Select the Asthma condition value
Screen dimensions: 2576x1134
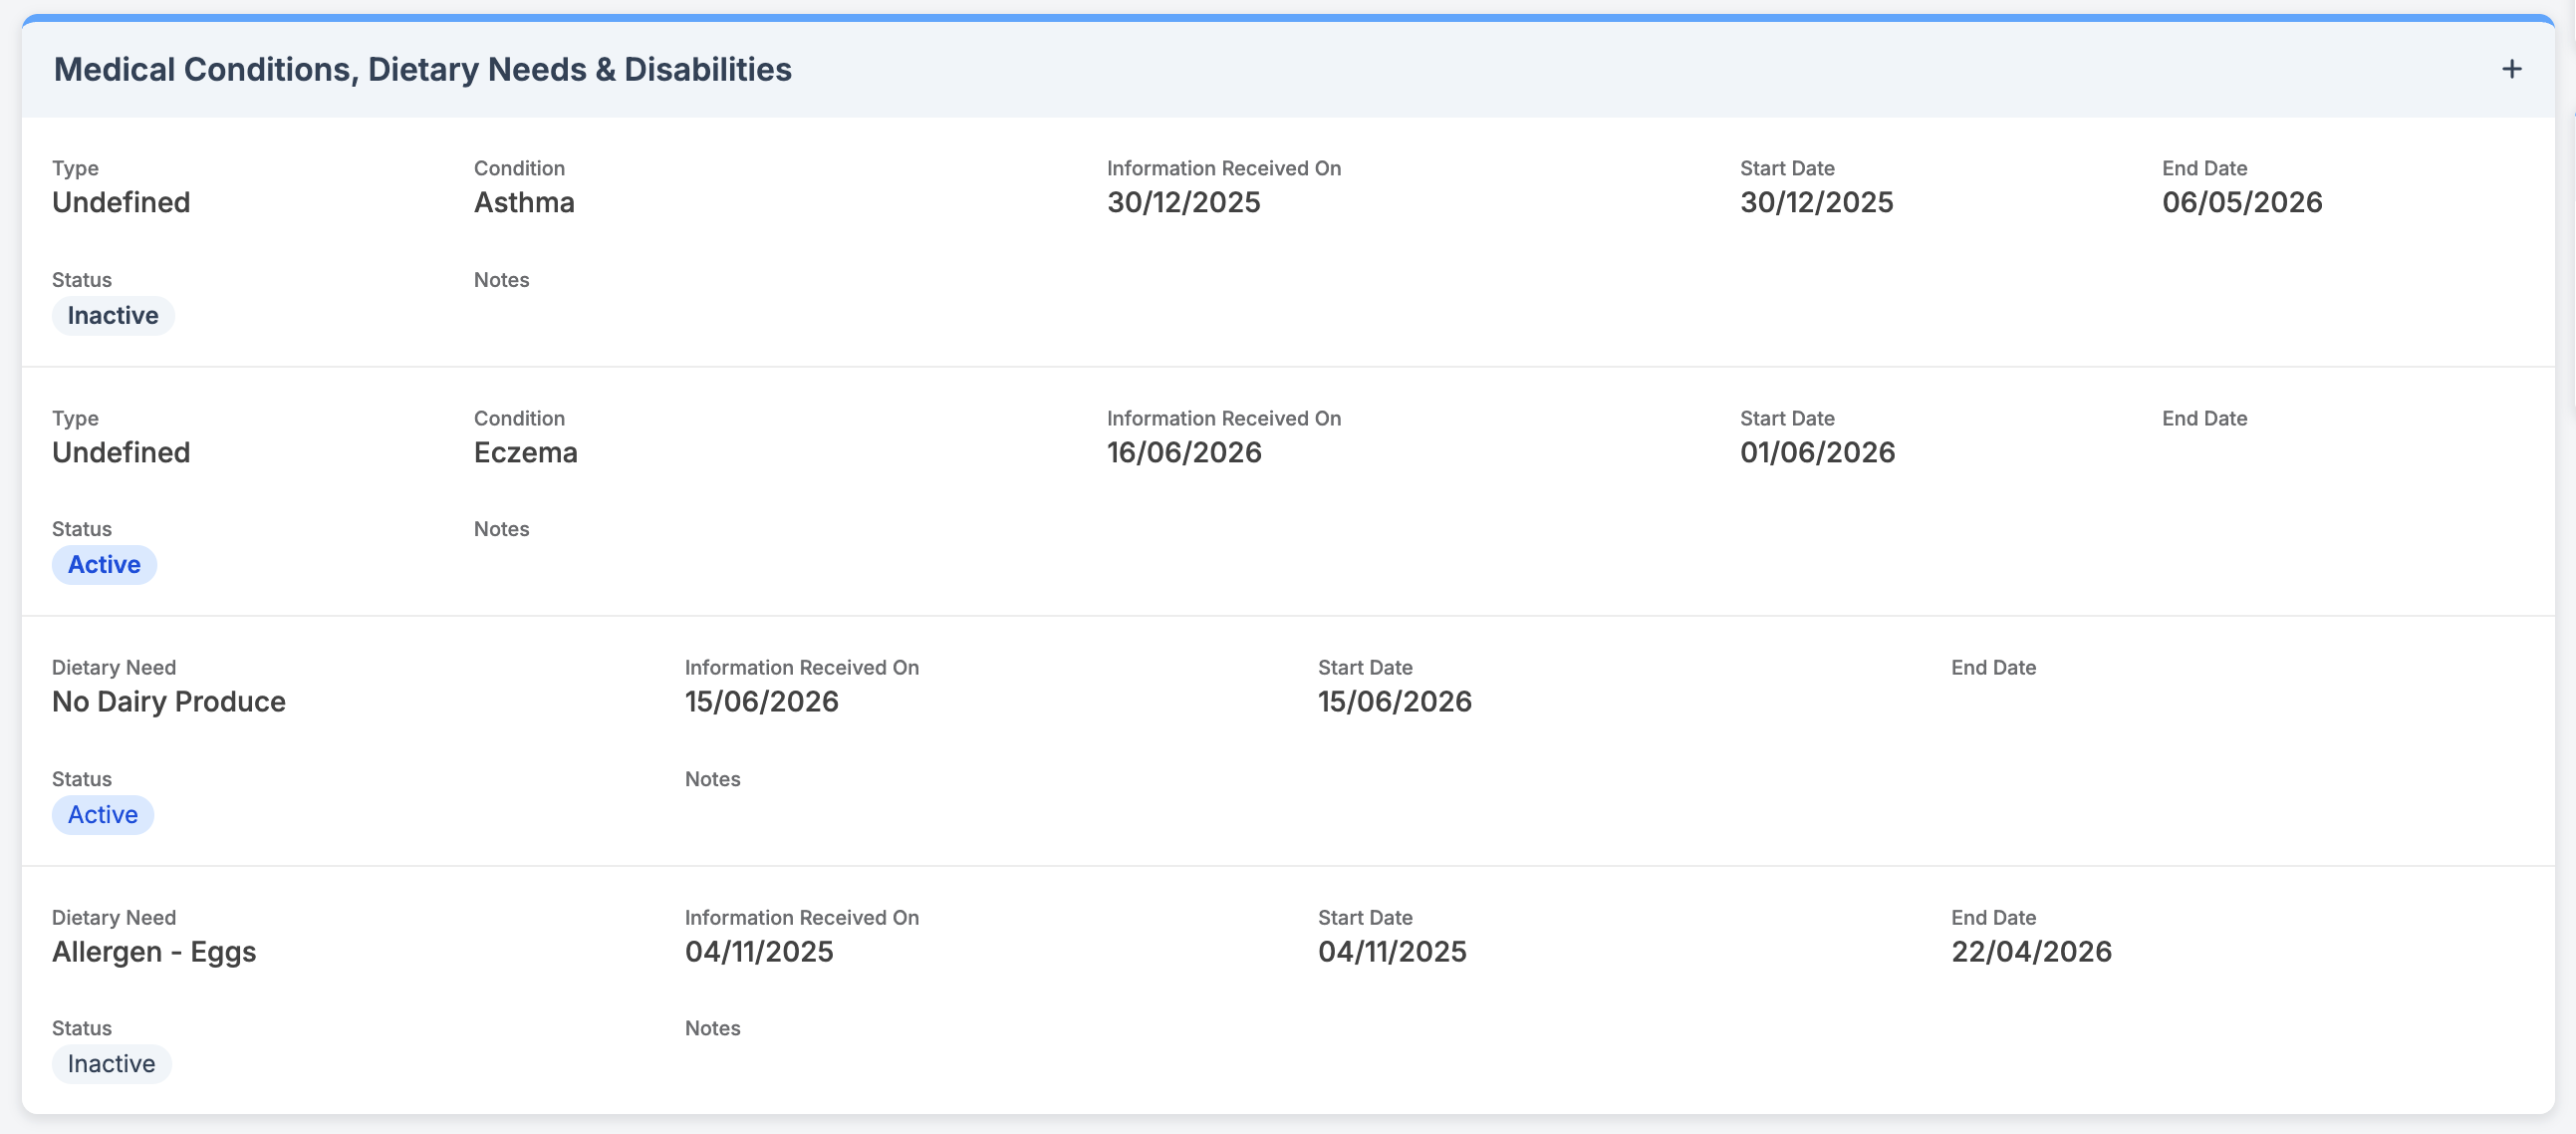524,202
